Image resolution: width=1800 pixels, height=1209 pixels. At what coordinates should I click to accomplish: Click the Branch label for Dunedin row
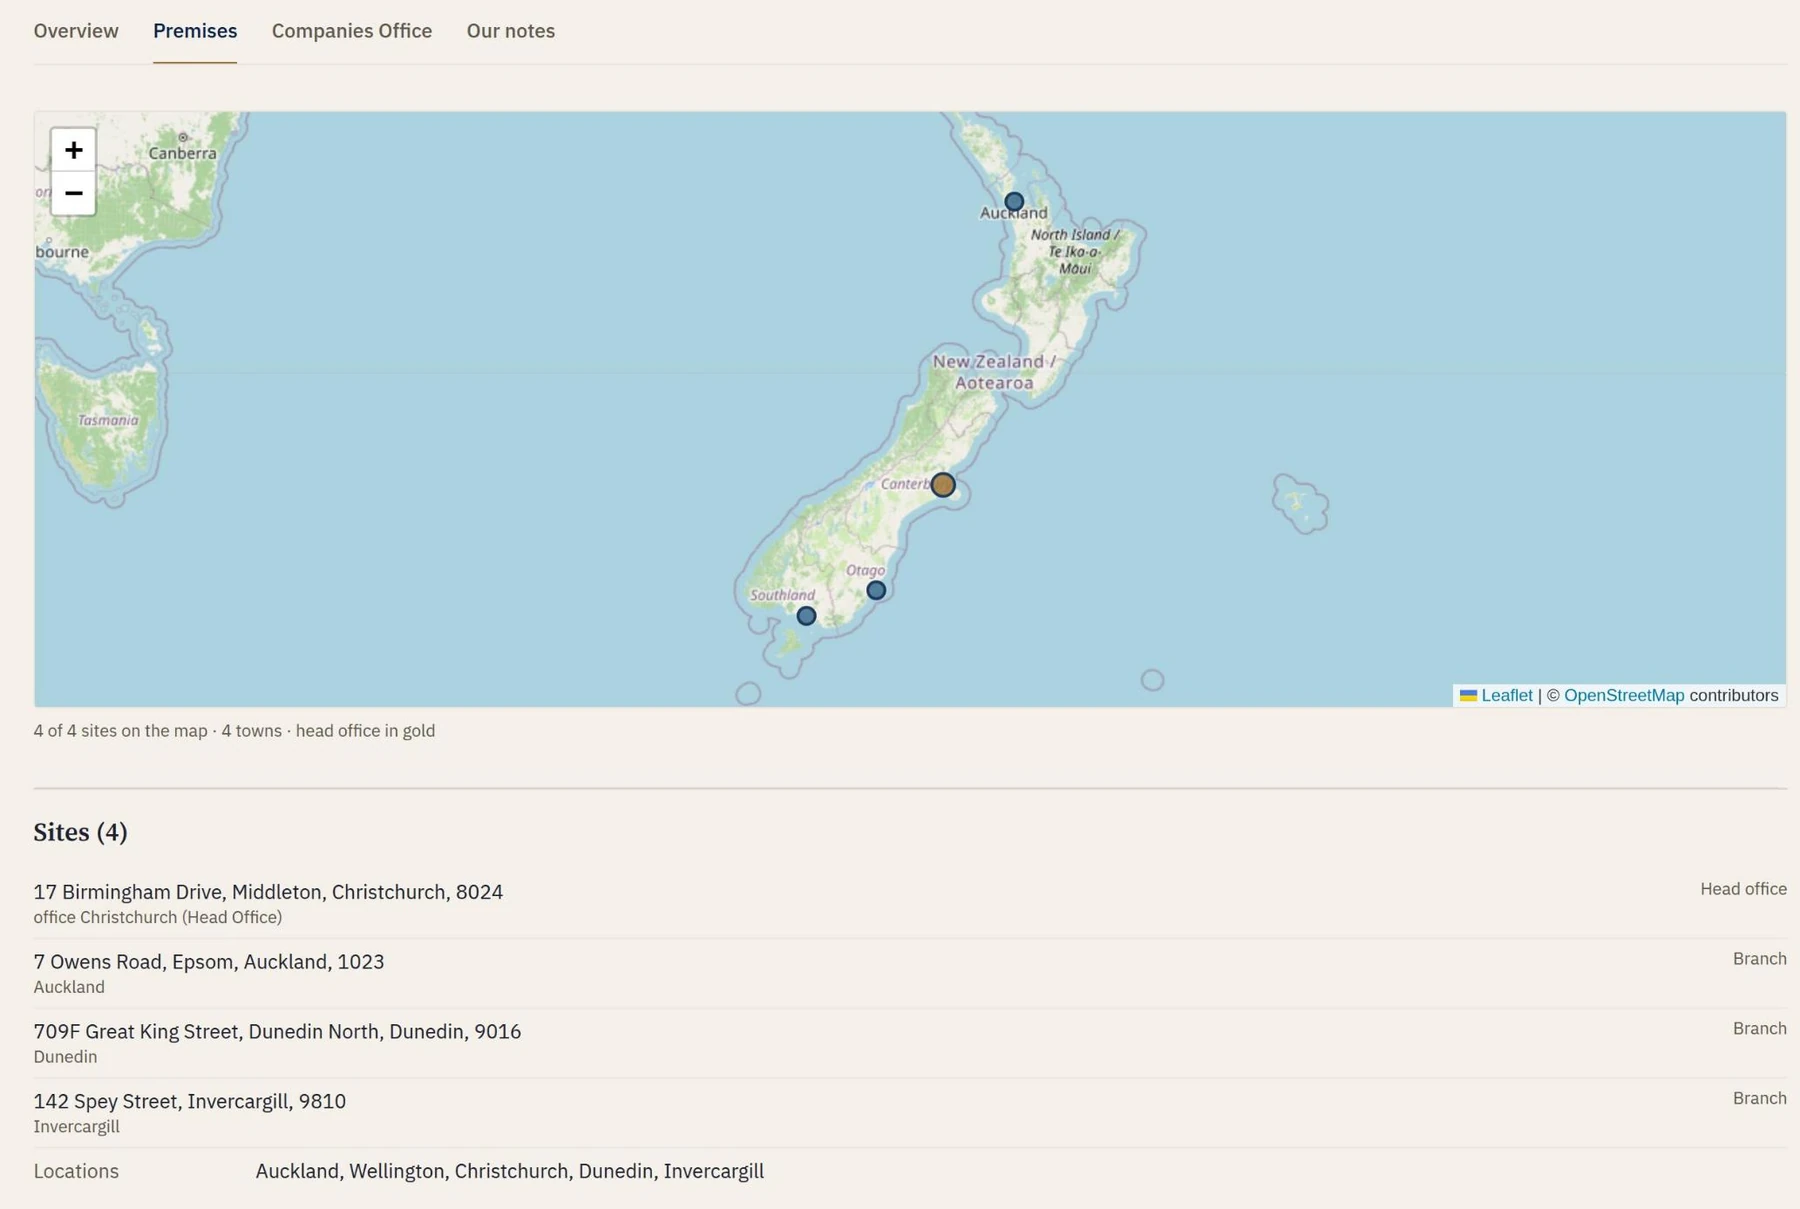(x=1759, y=1029)
